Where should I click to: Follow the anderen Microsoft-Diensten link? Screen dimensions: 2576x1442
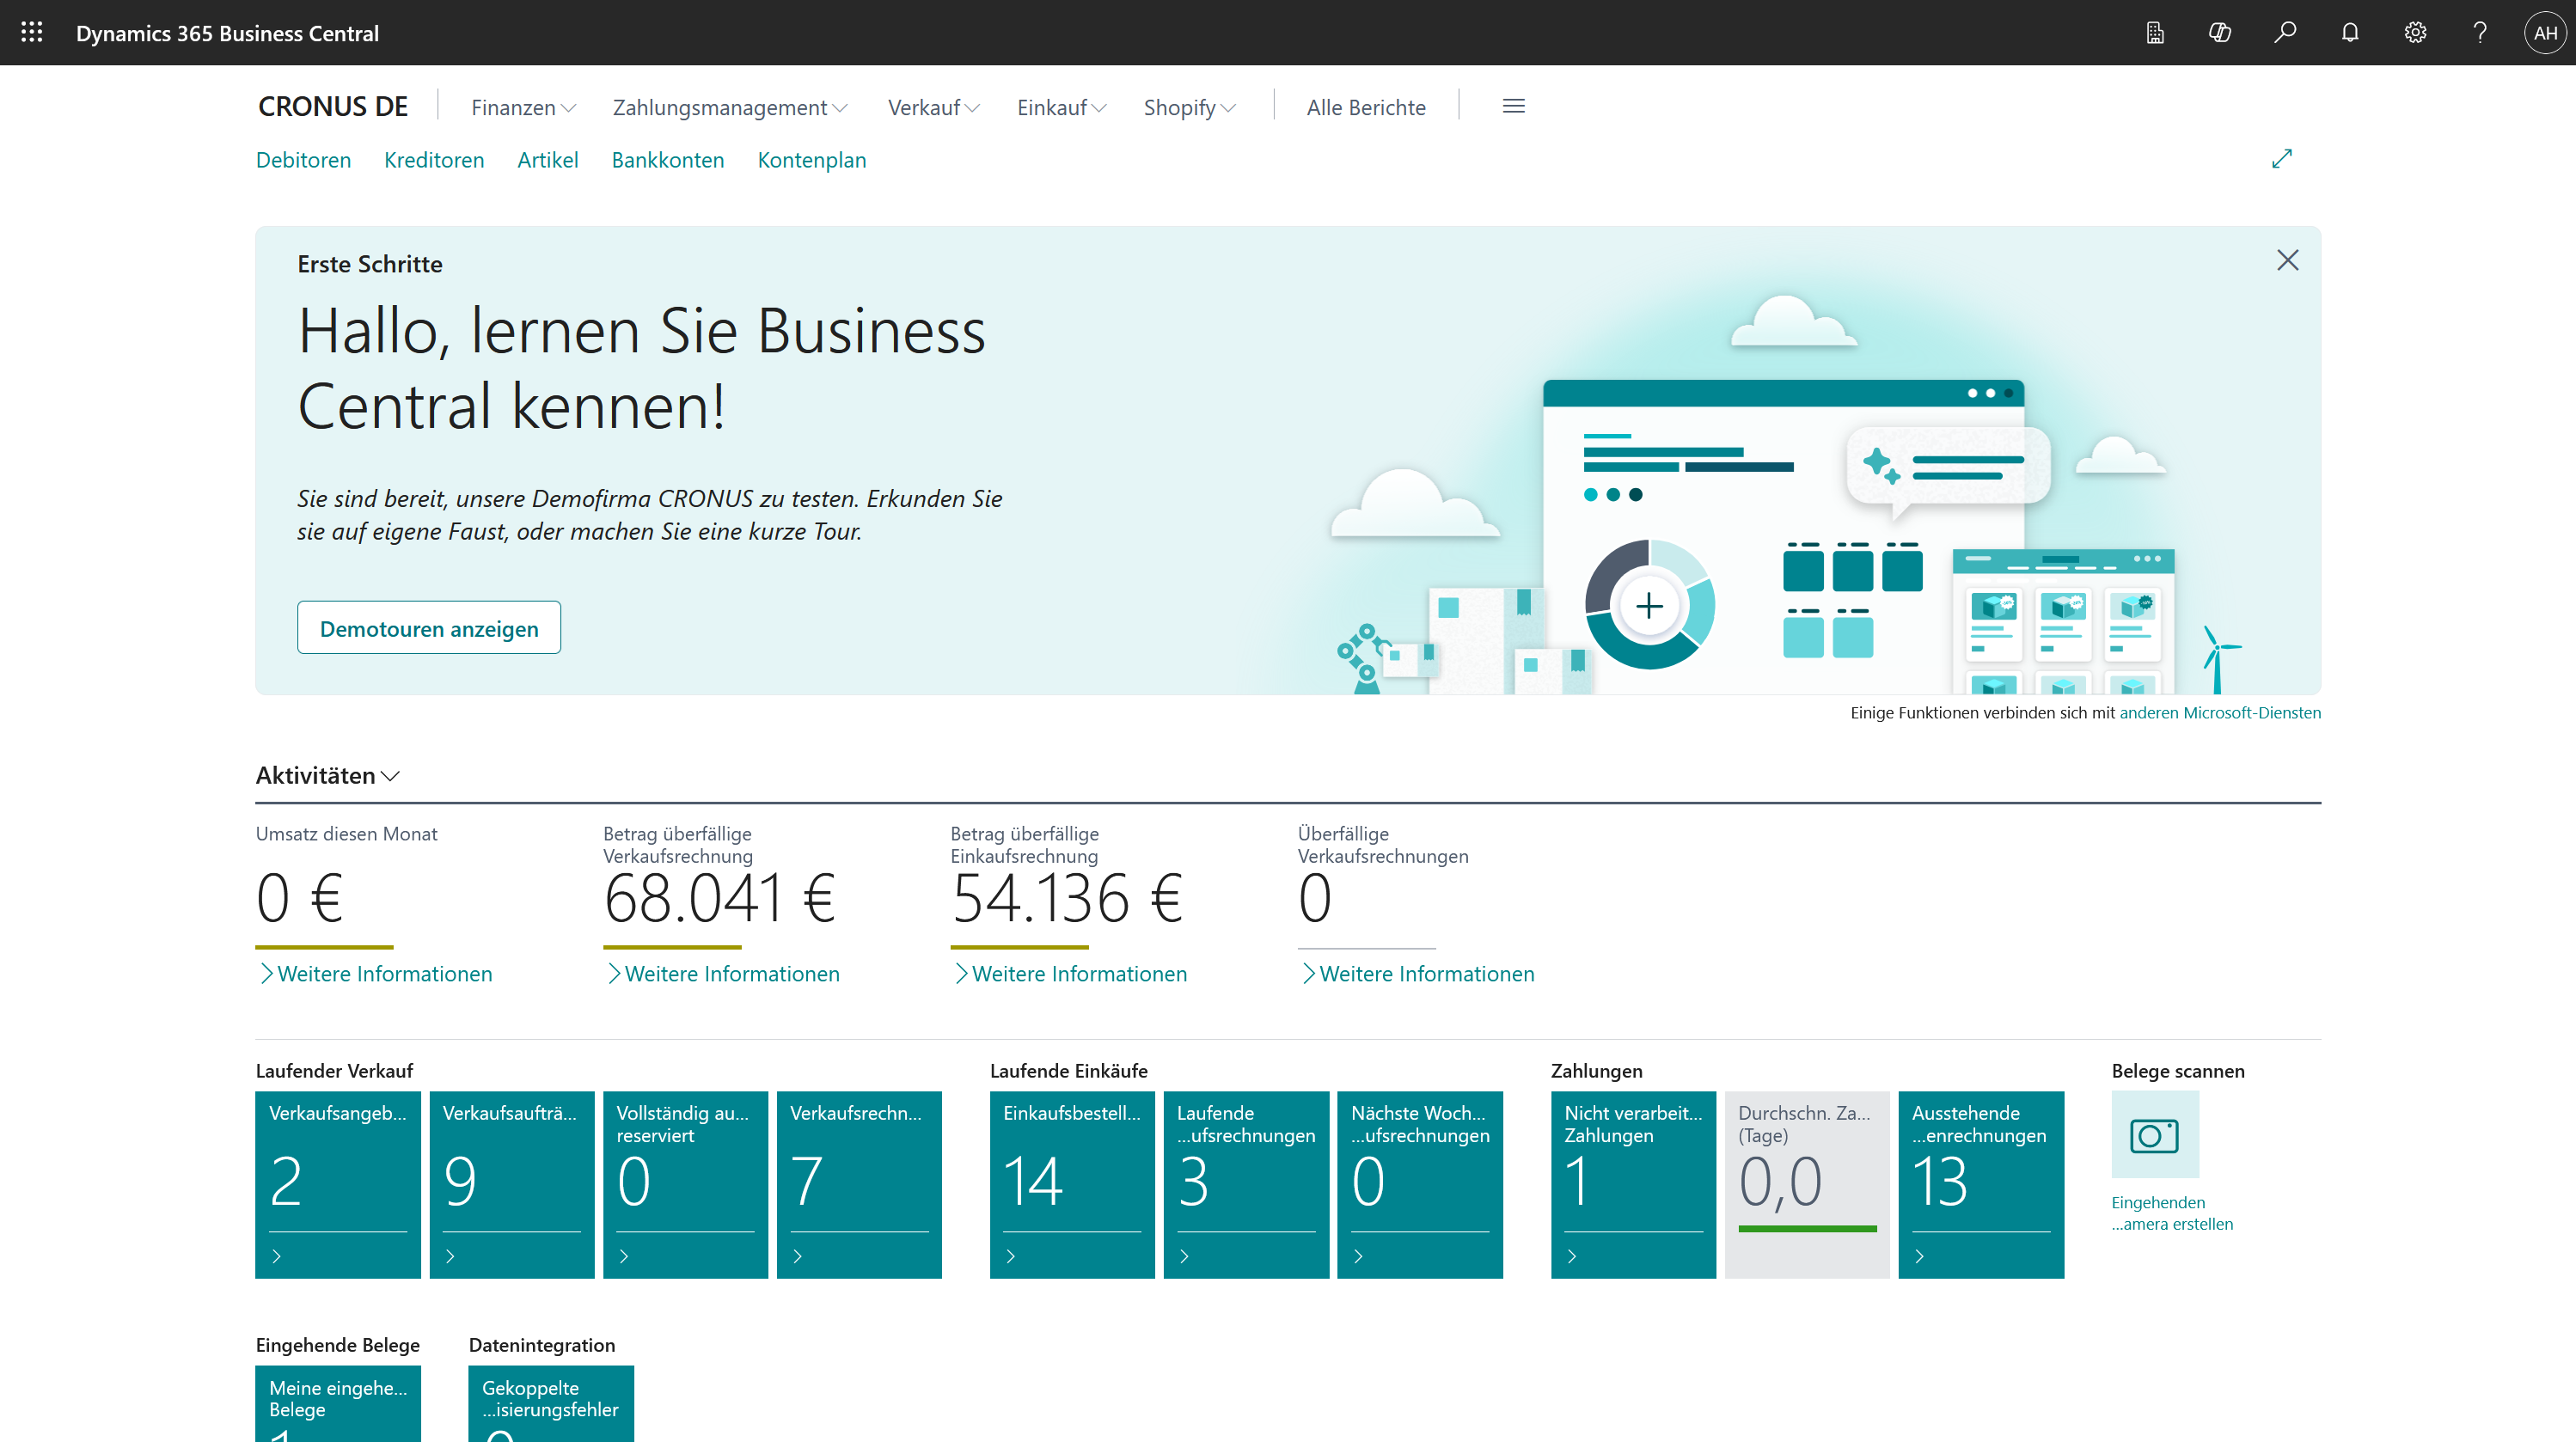2220,712
